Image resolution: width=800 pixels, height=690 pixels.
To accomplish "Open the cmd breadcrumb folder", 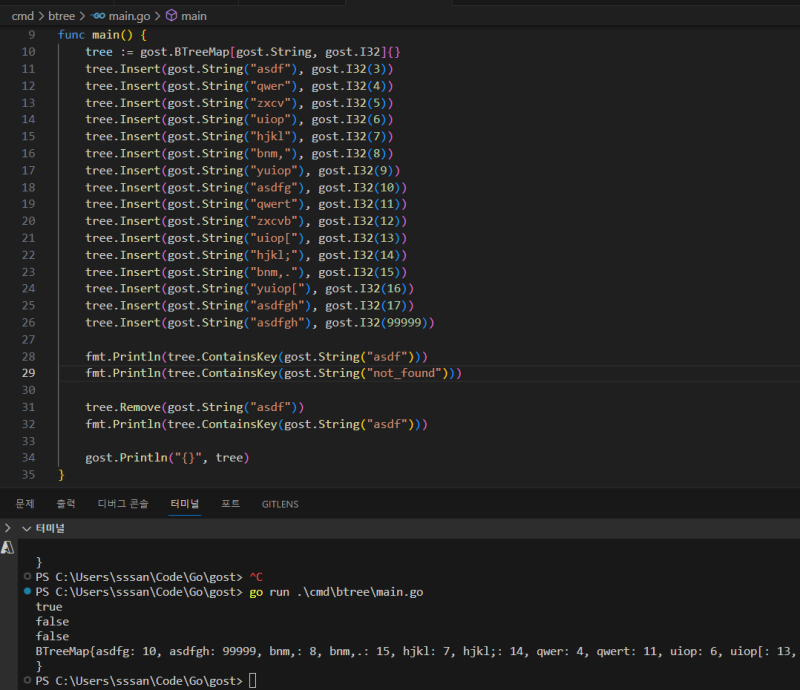I will pyautogui.click(x=22, y=16).
